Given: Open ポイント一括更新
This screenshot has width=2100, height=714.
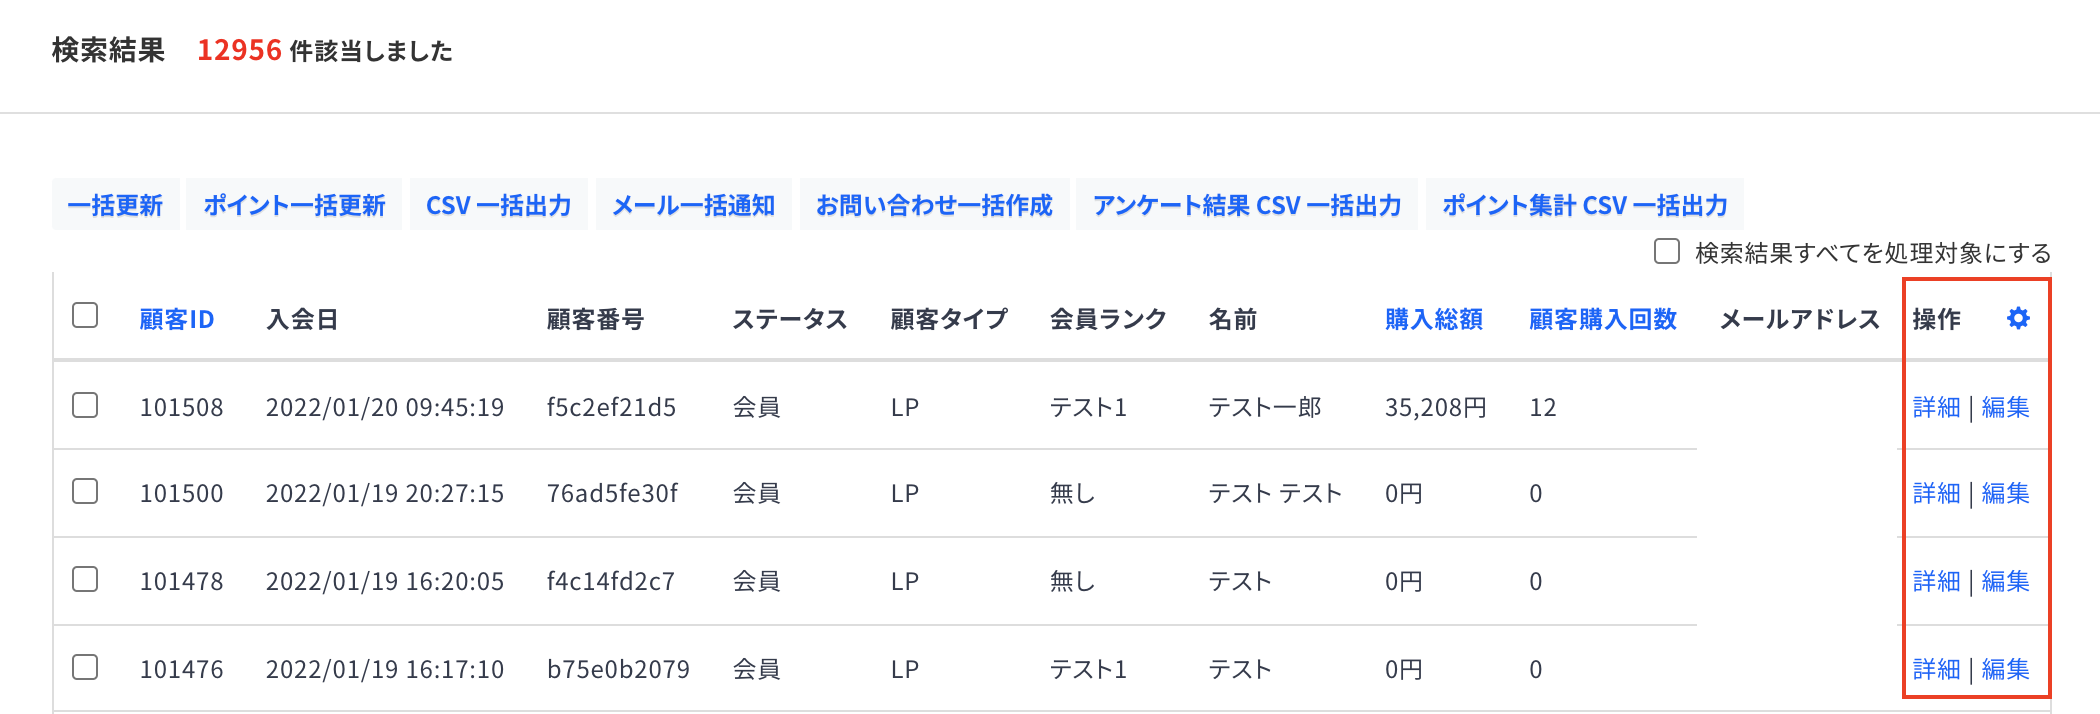Looking at the screenshot, I should click(295, 205).
